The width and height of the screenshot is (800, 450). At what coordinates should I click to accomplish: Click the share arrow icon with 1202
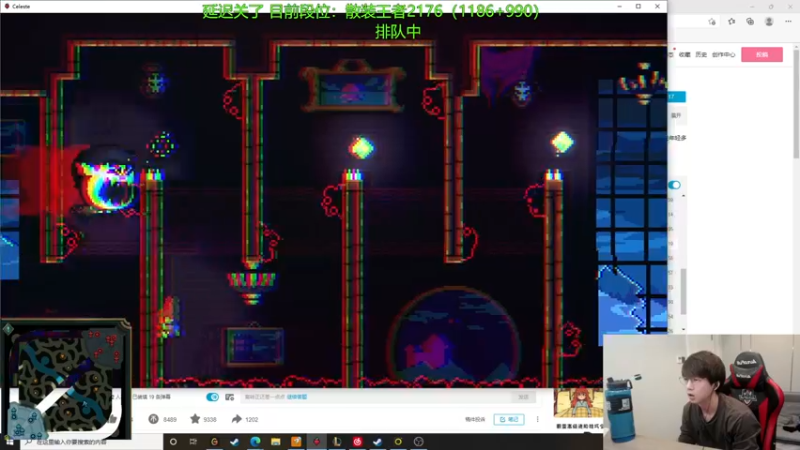point(236,419)
